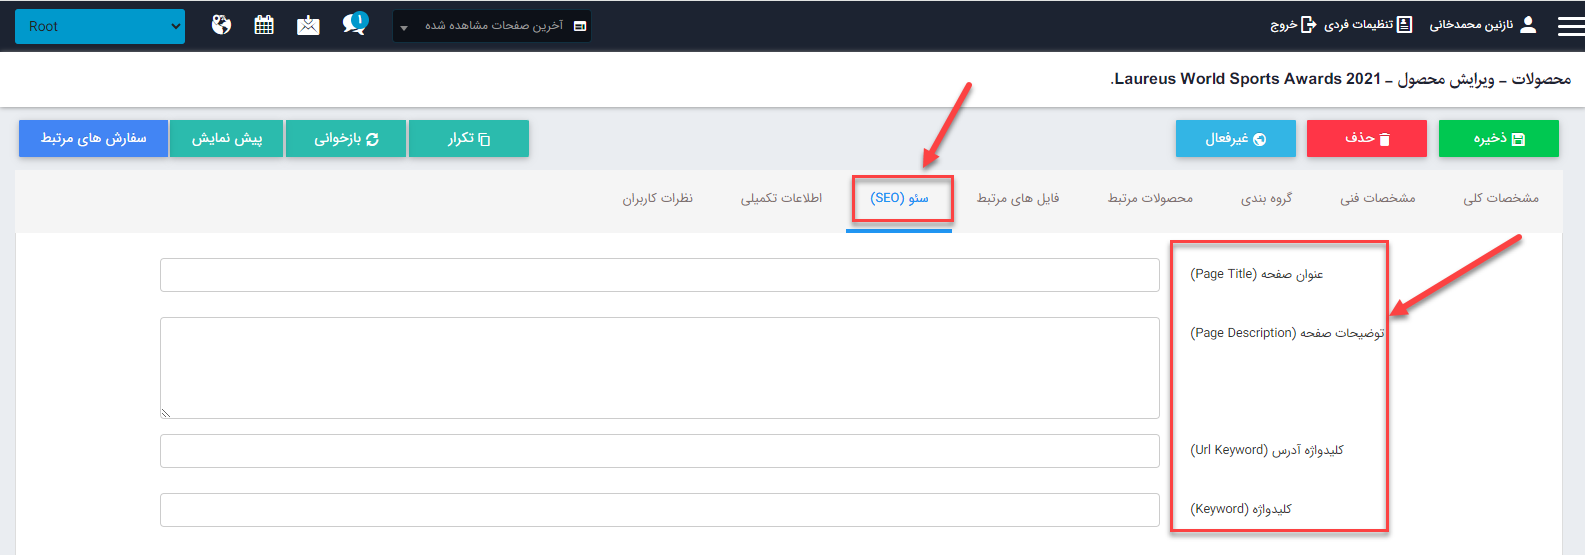1585x555 pixels.
Task: Click the user profile icon for نازنین محمدخانی
Action: coord(1527,25)
